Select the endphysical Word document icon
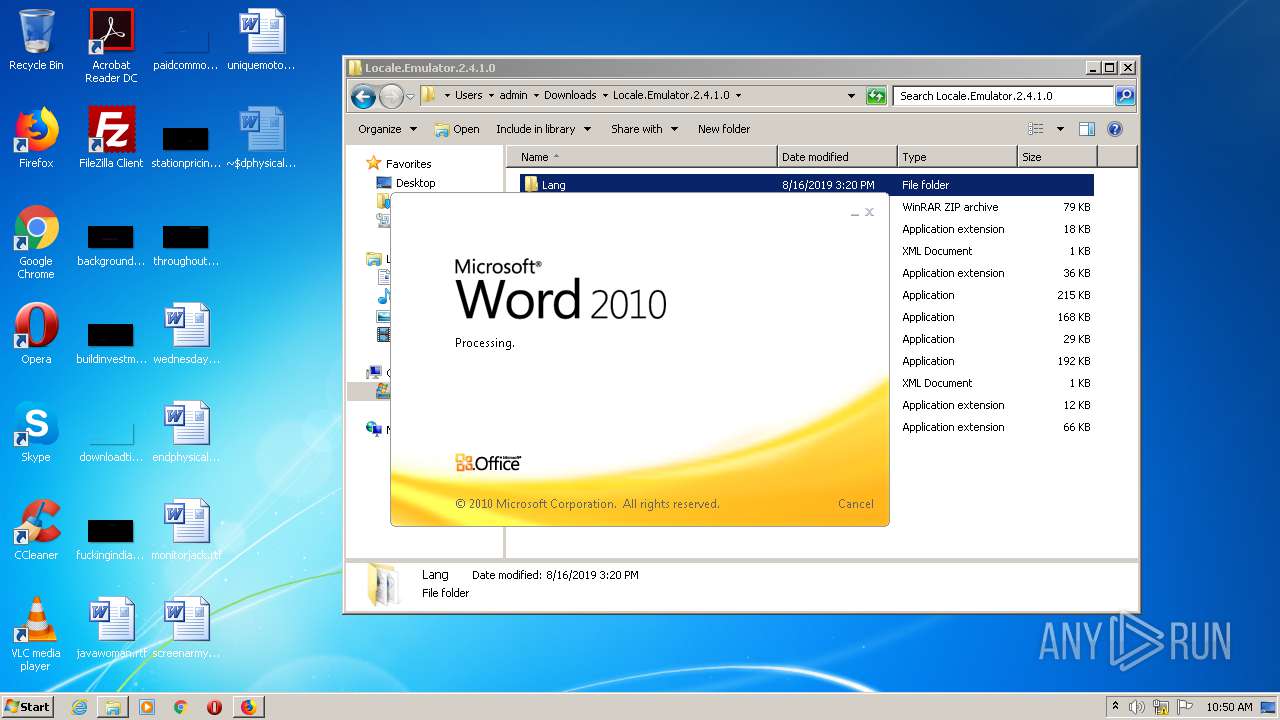This screenshot has width=1280, height=720. (x=186, y=432)
